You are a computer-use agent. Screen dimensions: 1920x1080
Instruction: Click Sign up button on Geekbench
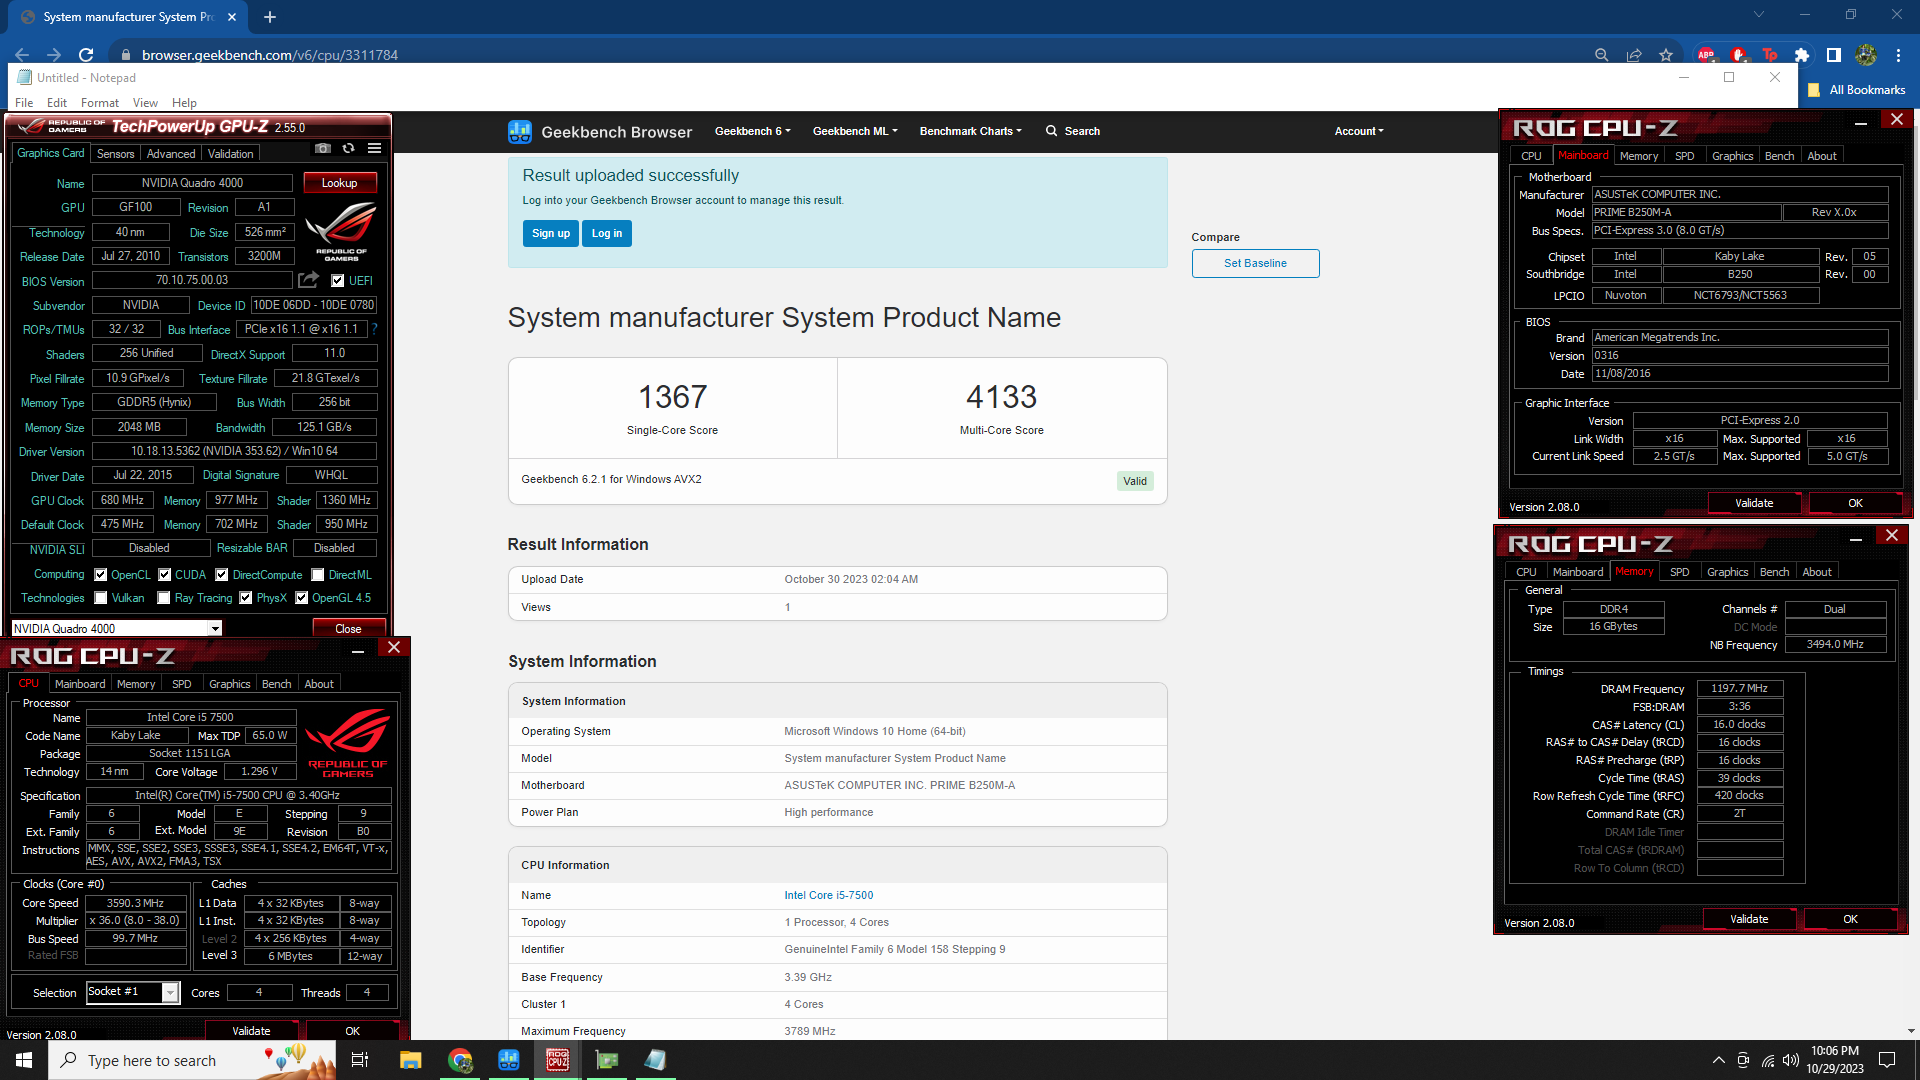point(550,233)
